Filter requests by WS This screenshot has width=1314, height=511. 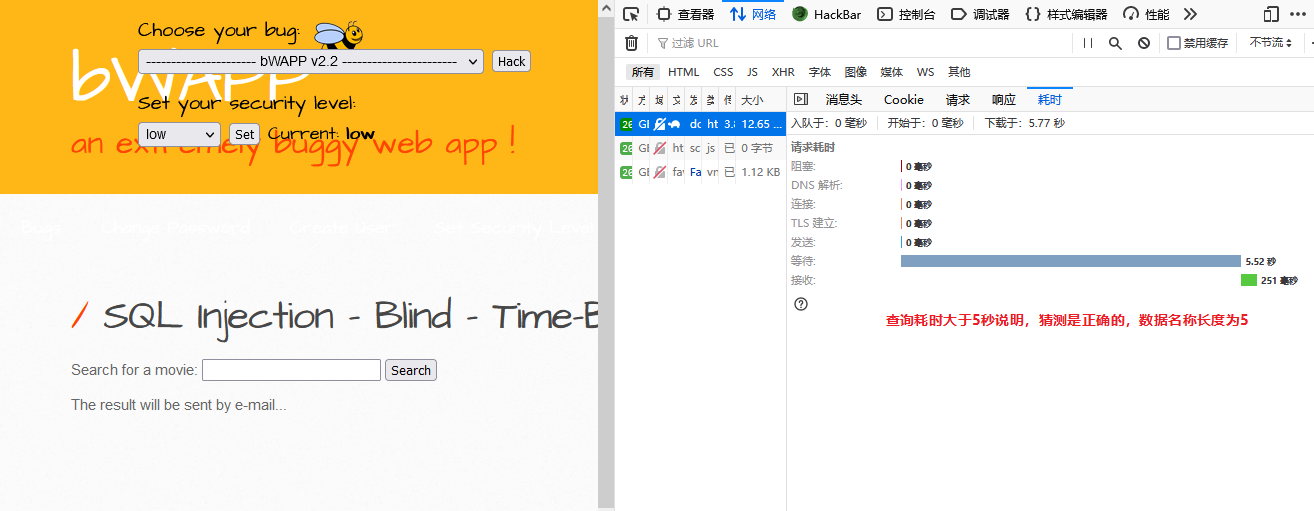(926, 72)
